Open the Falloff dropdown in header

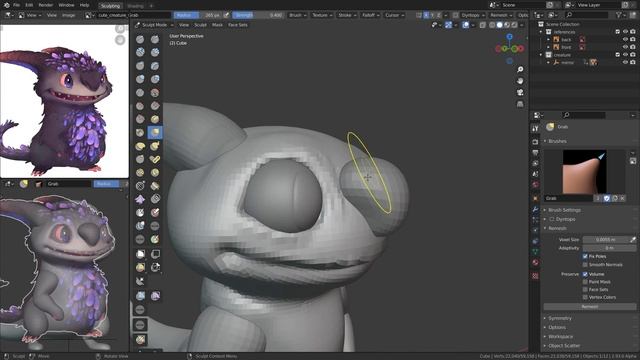tap(371, 15)
